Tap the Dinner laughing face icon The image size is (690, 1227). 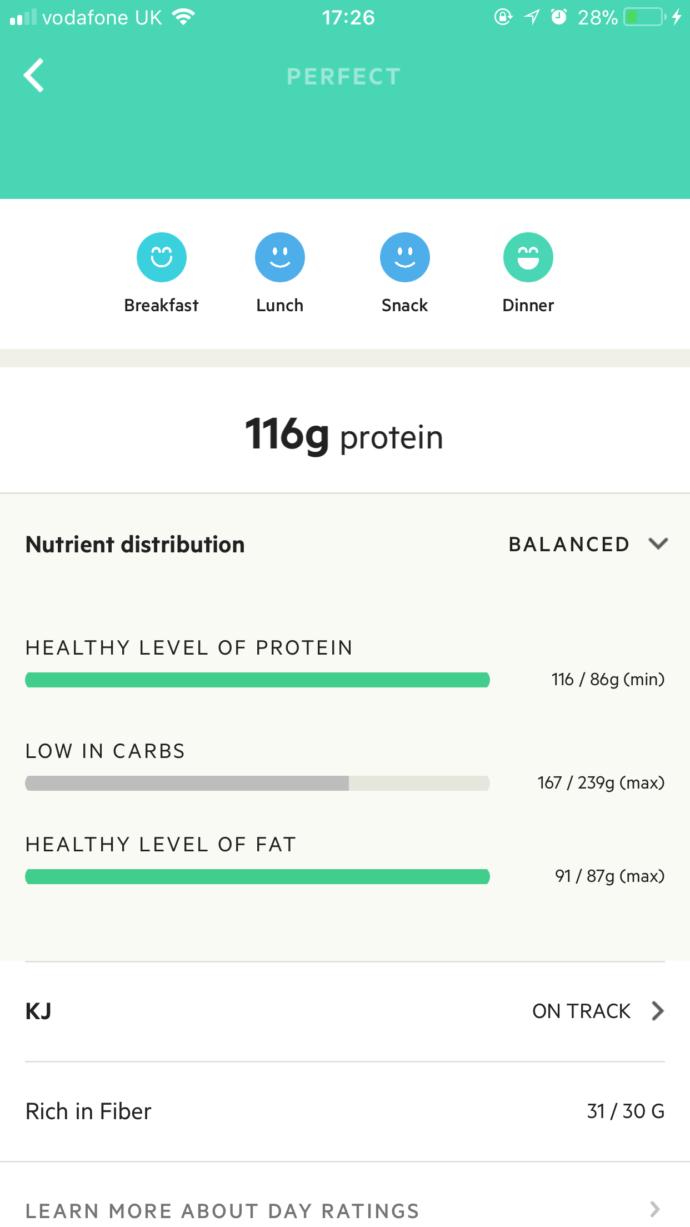tap(528, 257)
